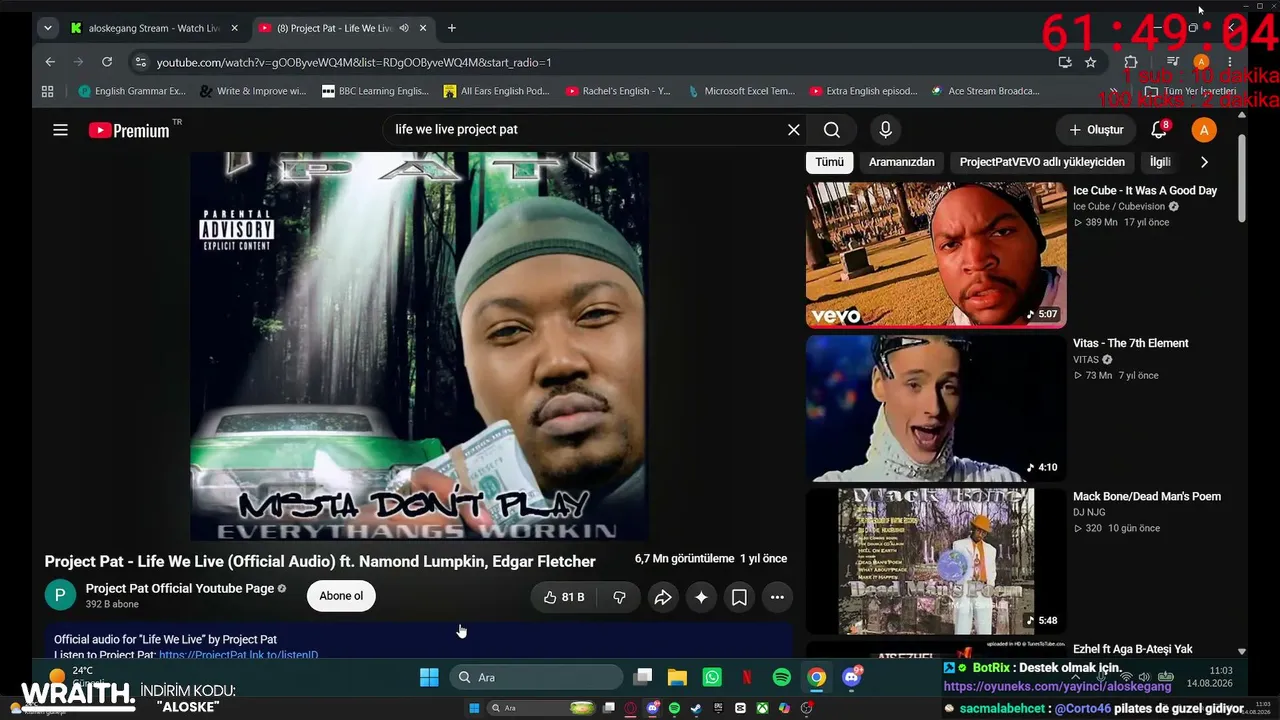This screenshot has width=1280, height=720.
Task: Share the video
Action: click(x=662, y=597)
